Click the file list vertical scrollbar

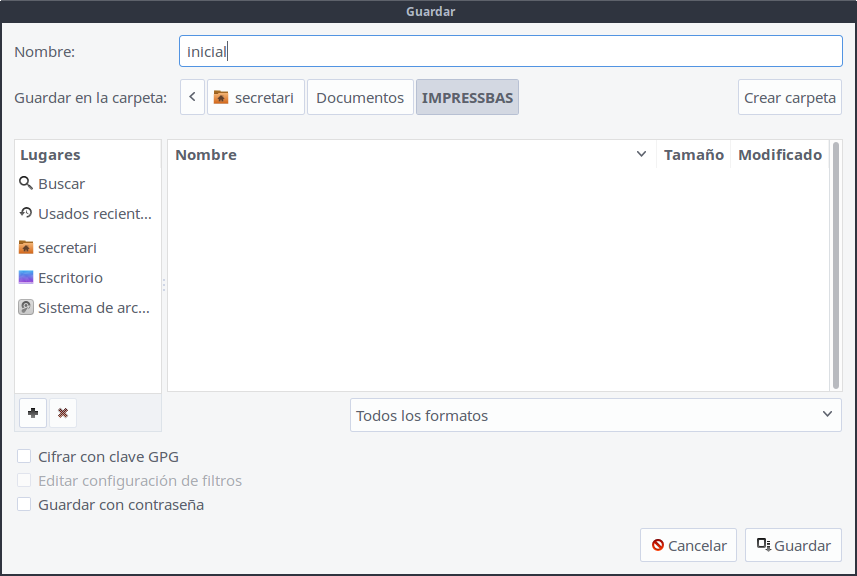click(x=836, y=270)
